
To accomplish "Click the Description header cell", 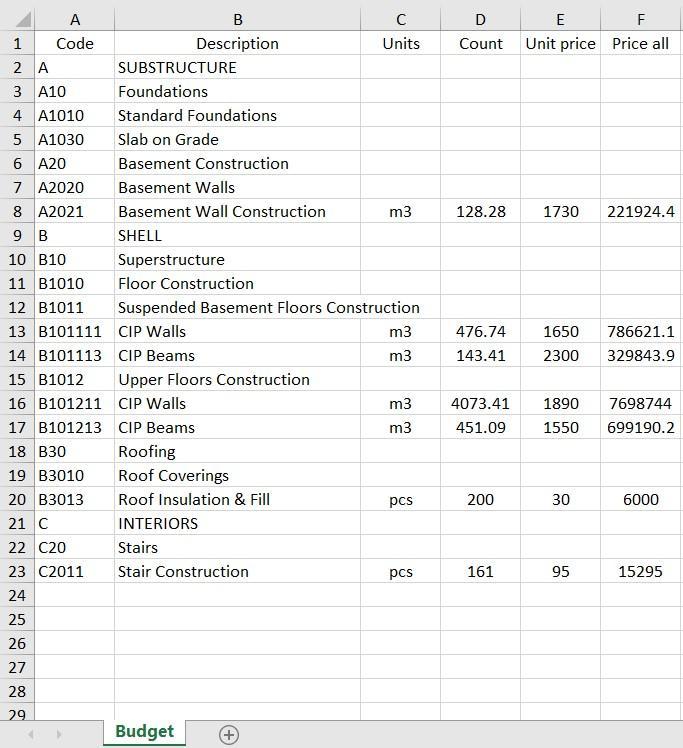I will 238,43.
